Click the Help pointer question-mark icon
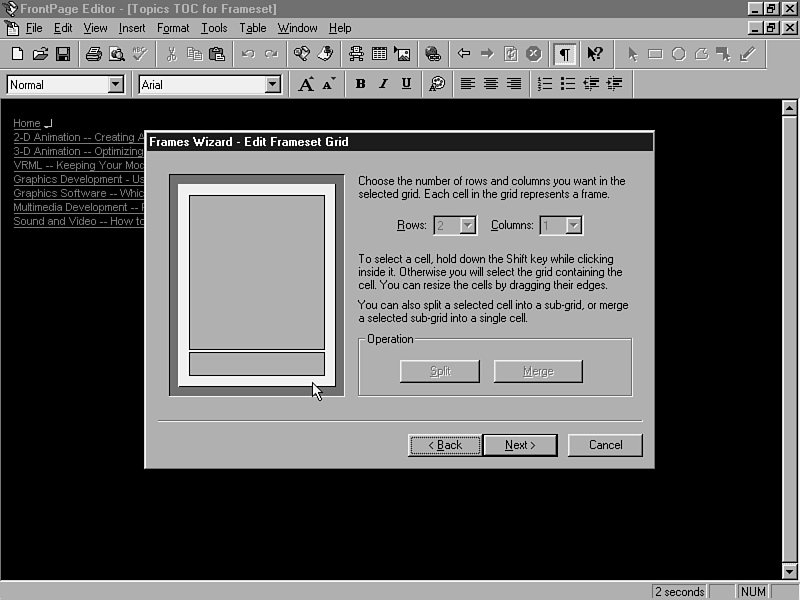800x600 pixels. [x=595, y=54]
